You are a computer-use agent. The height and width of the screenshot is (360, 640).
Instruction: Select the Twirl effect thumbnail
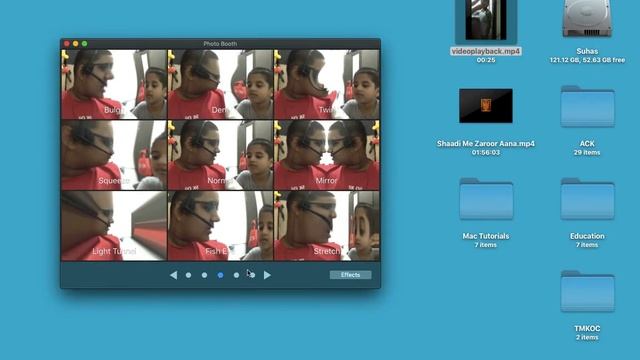click(x=327, y=84)
